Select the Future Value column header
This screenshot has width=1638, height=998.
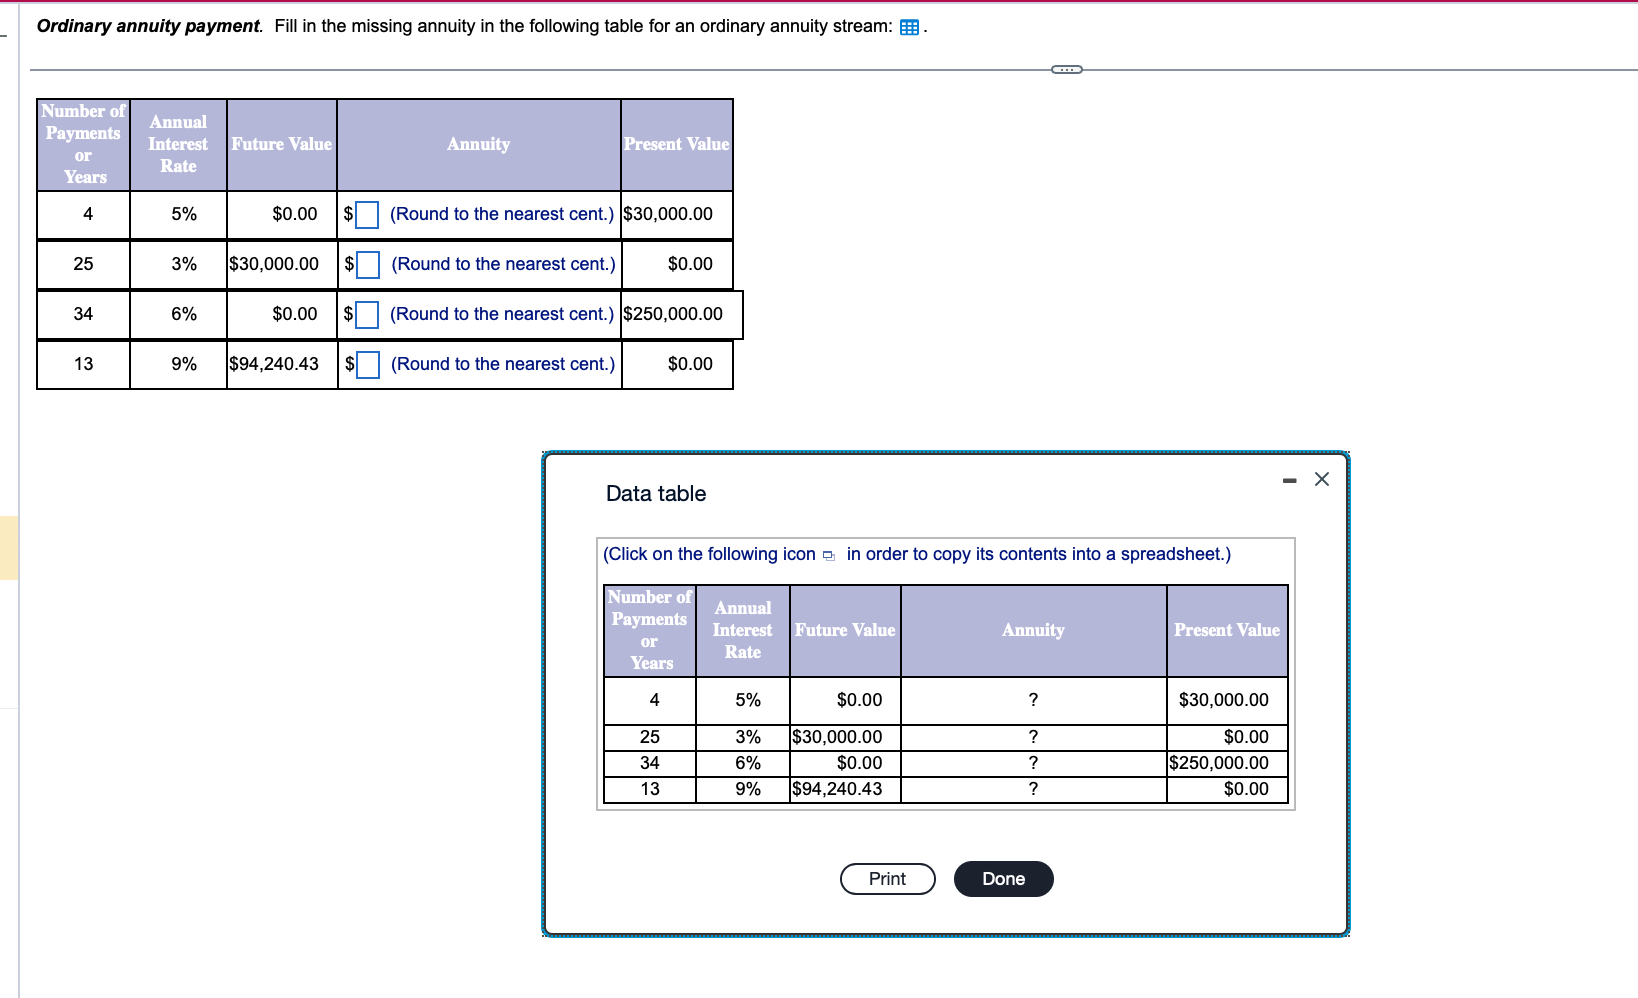point(281,144)
